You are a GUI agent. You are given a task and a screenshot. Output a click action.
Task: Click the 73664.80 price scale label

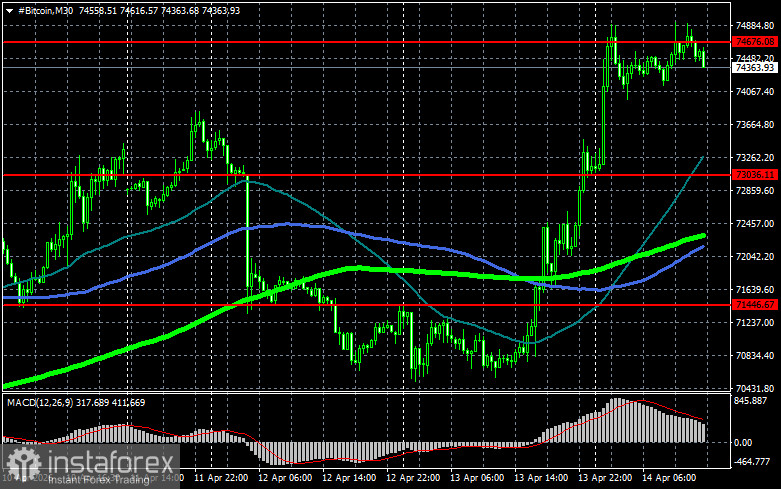click(755, 124)
